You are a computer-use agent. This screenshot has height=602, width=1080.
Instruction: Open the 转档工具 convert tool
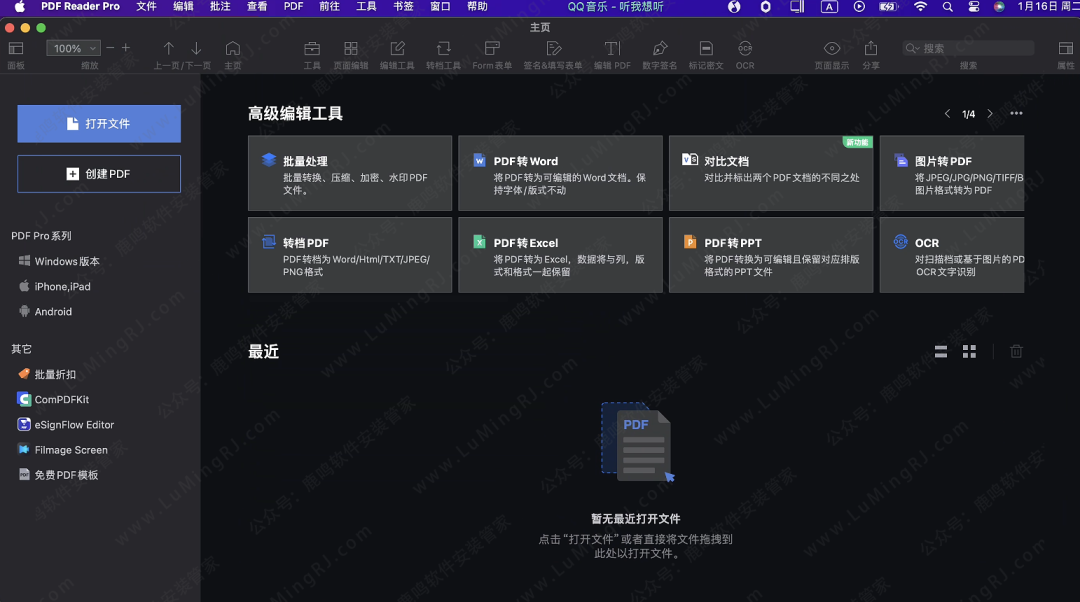[x=444, y=48]
